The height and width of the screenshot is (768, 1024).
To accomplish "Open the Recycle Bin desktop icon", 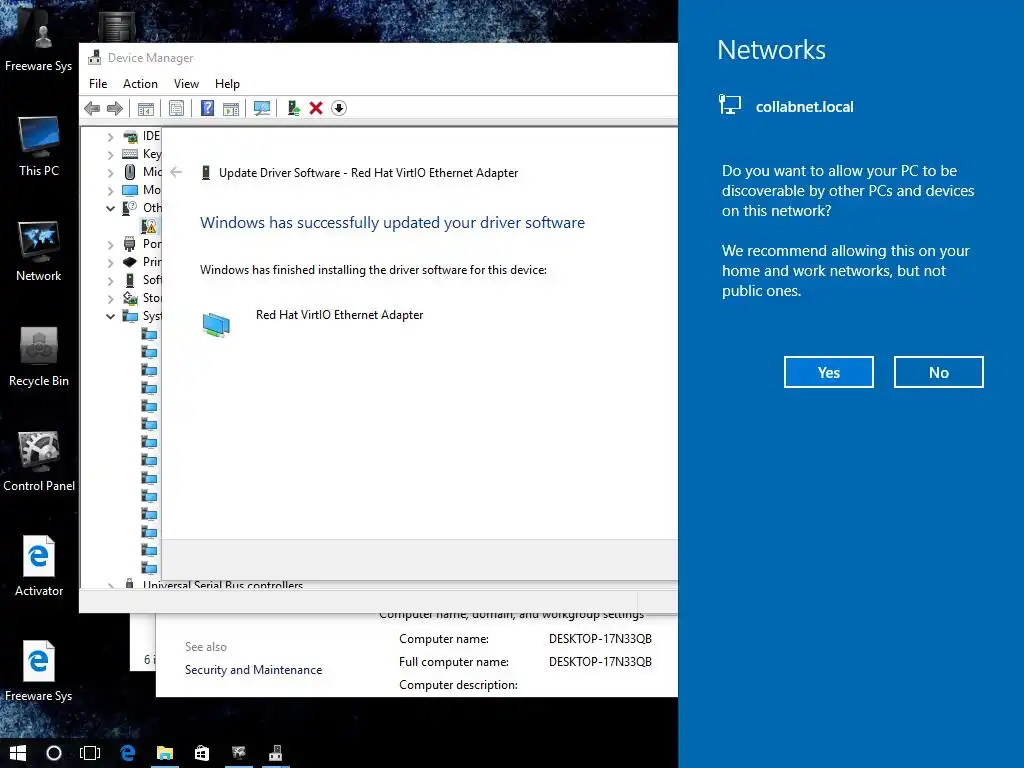I will pos(39,357).
